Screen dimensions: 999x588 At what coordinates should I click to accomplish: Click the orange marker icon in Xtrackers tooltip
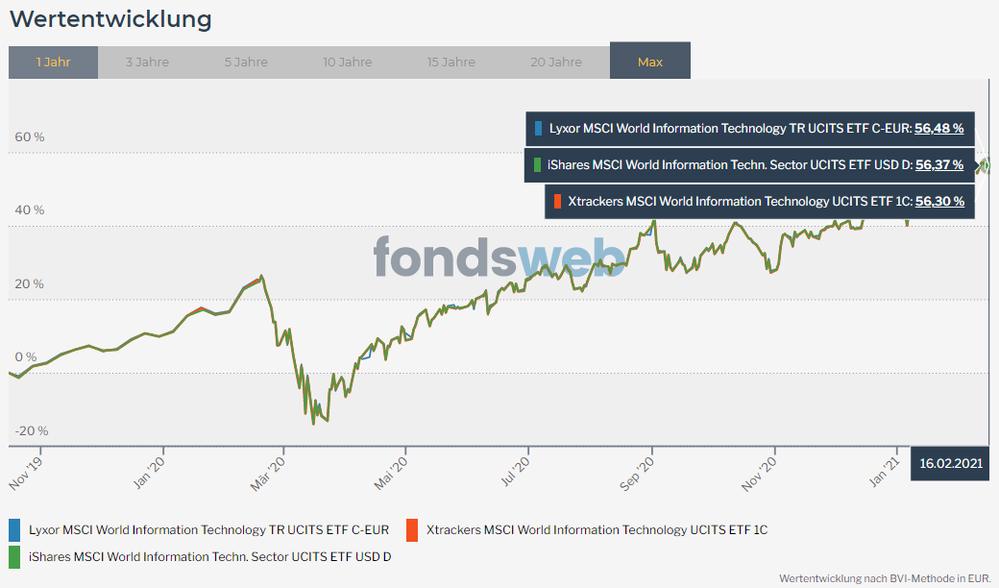[556, 201]
